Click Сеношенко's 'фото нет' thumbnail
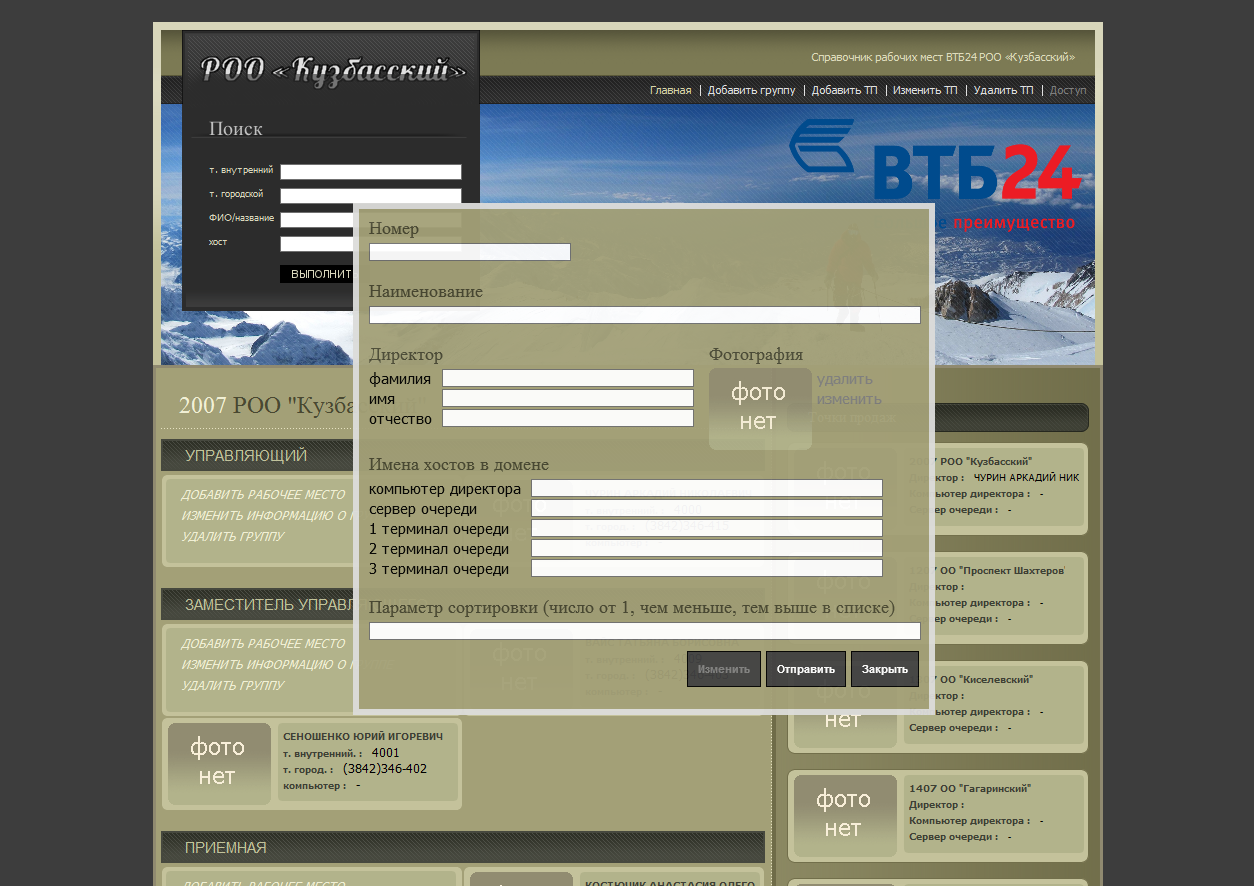This screenshot has width=1254, height=886. pos(218,763)
